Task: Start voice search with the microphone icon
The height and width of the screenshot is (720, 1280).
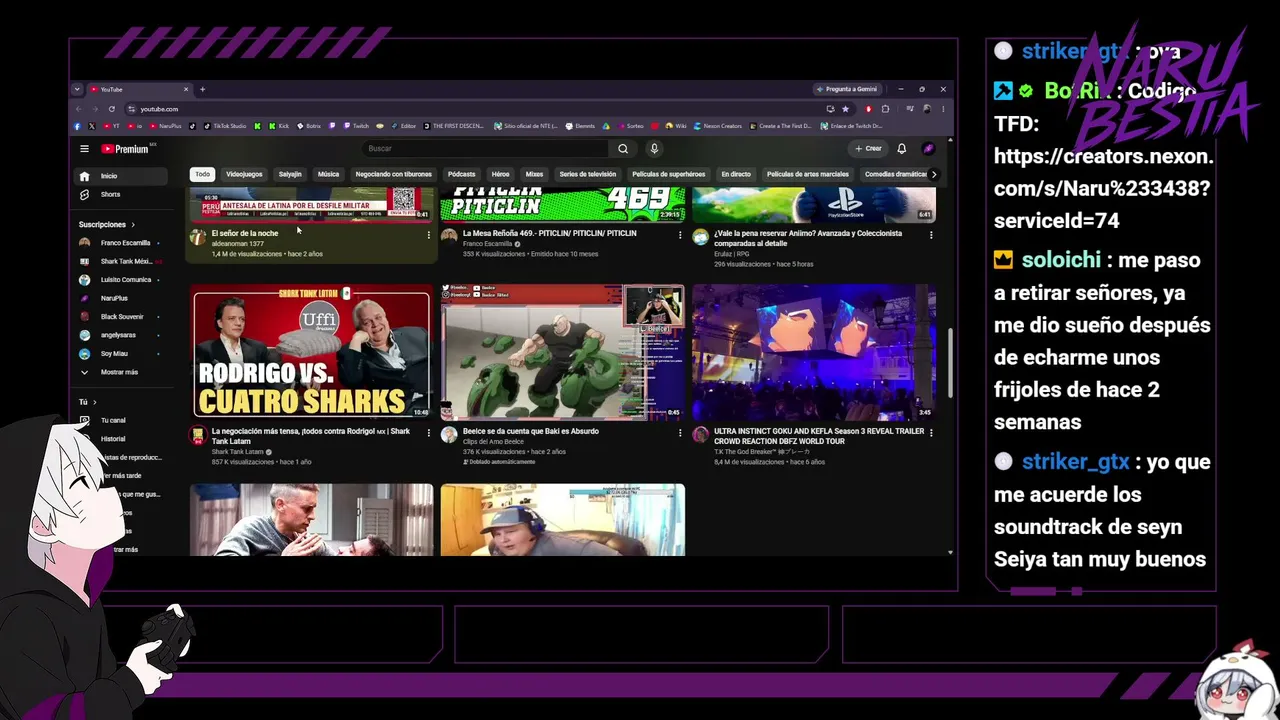Action: 654,149
